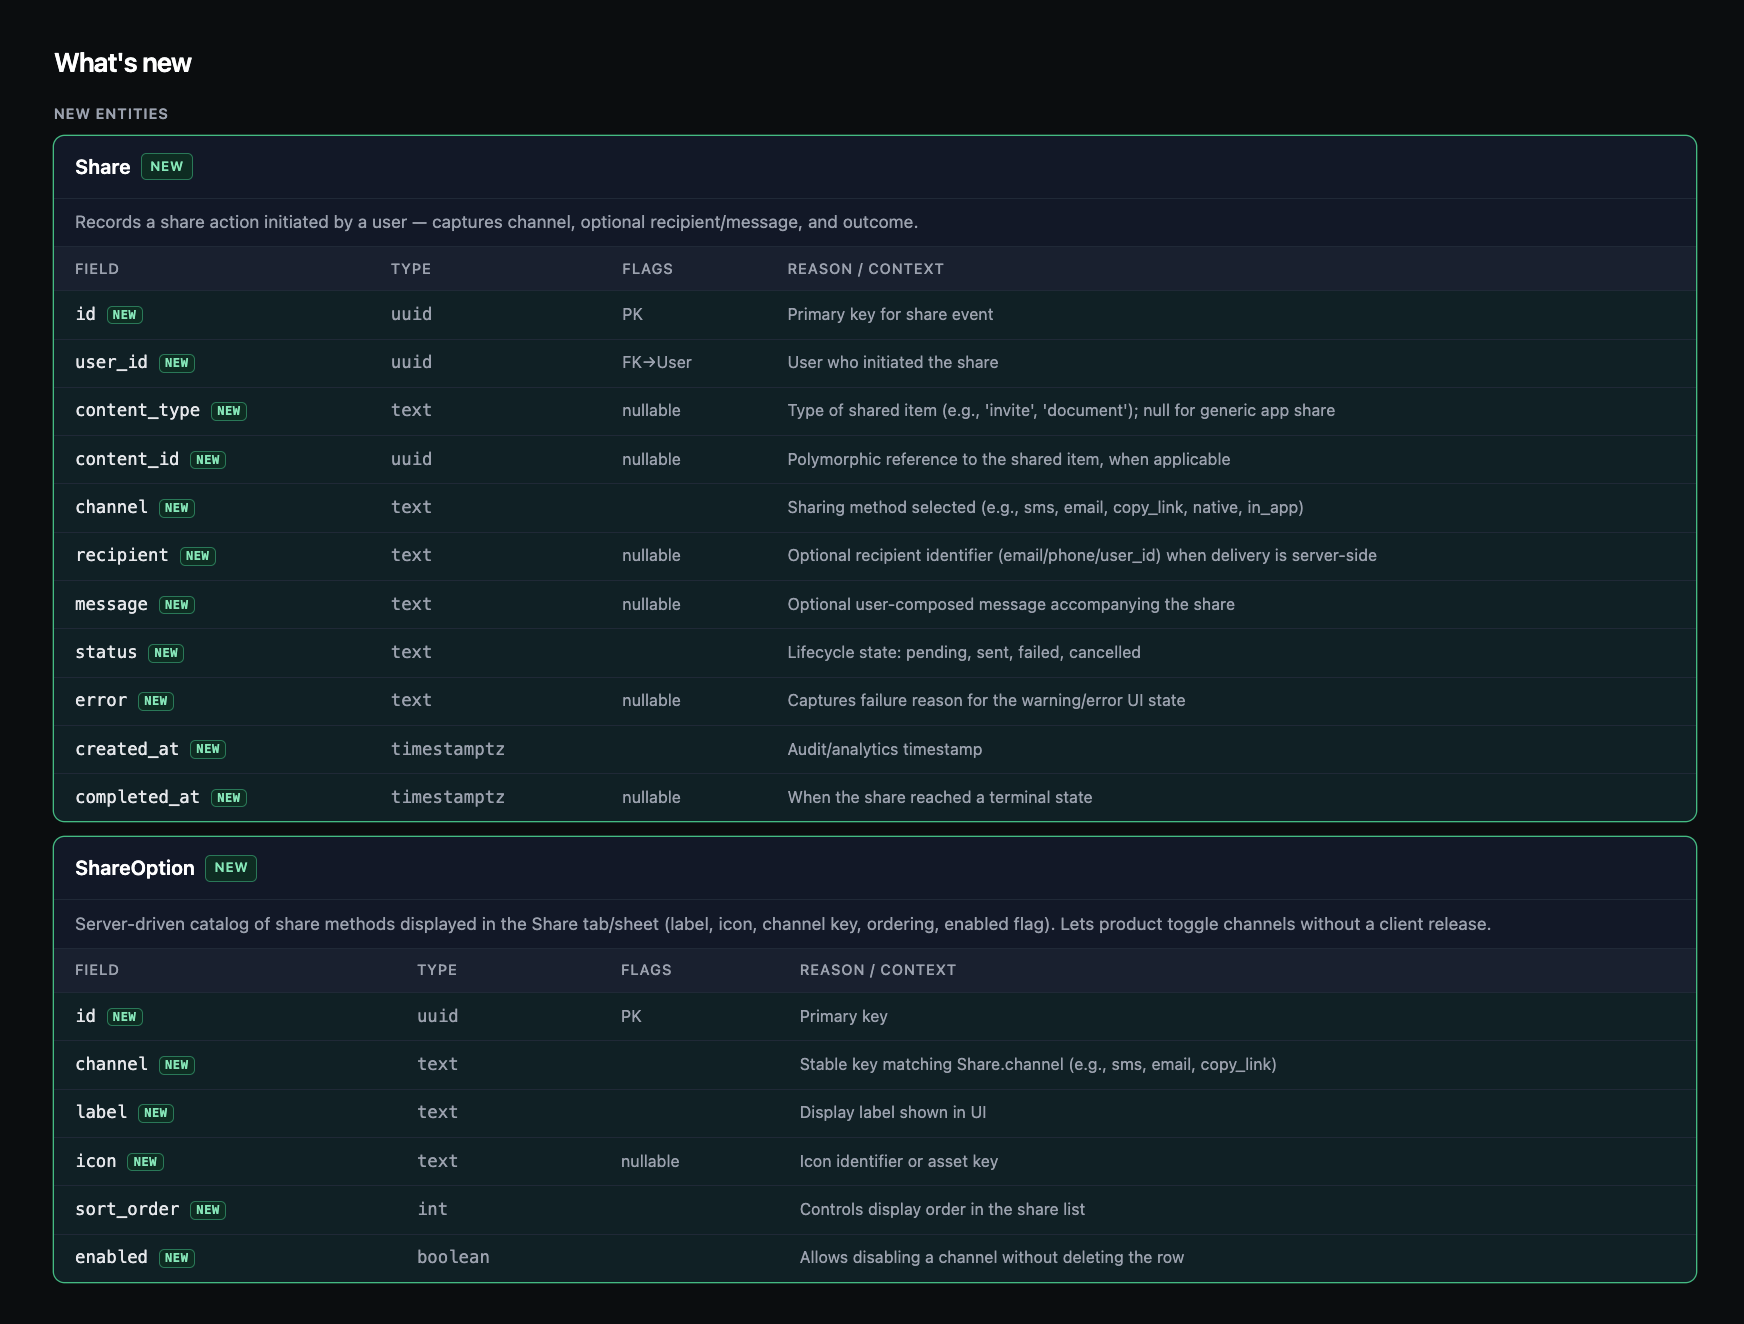Click "When the share reached a terminal state"
The image size is (1744, 1324).
pos(940,797)
